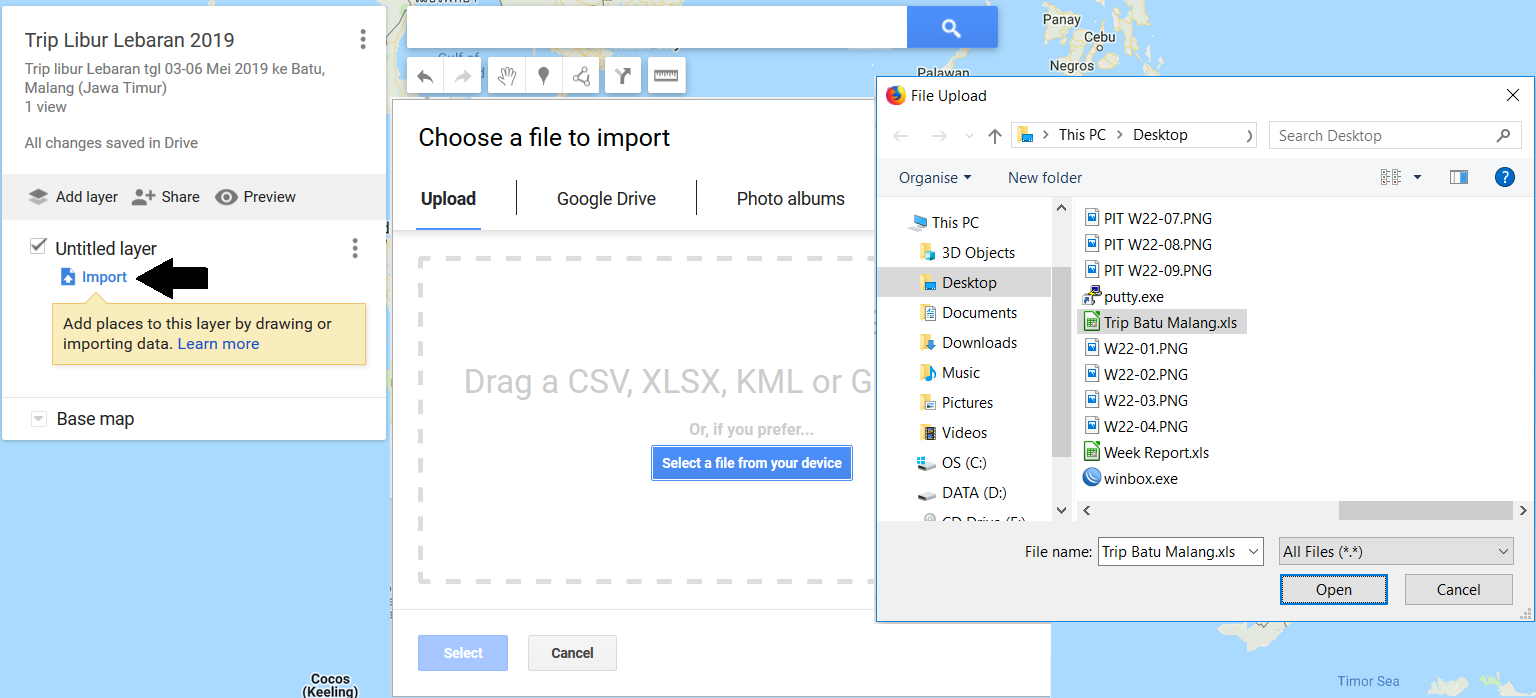Click the forward arrow in File Upload
Image resolution: width=1536 pixels, height=698 pixels.
click(938, 136)
